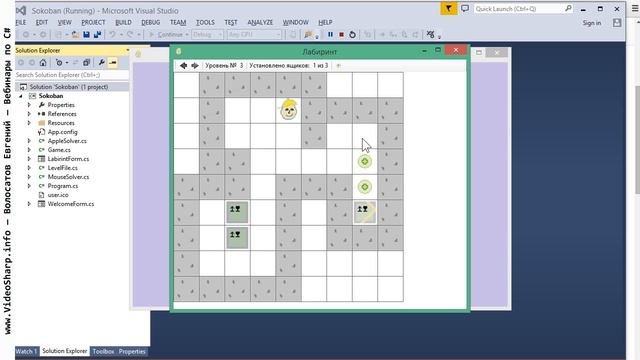
Task: Expand the AppleSolver.cs node
Action: pos(29,141)
